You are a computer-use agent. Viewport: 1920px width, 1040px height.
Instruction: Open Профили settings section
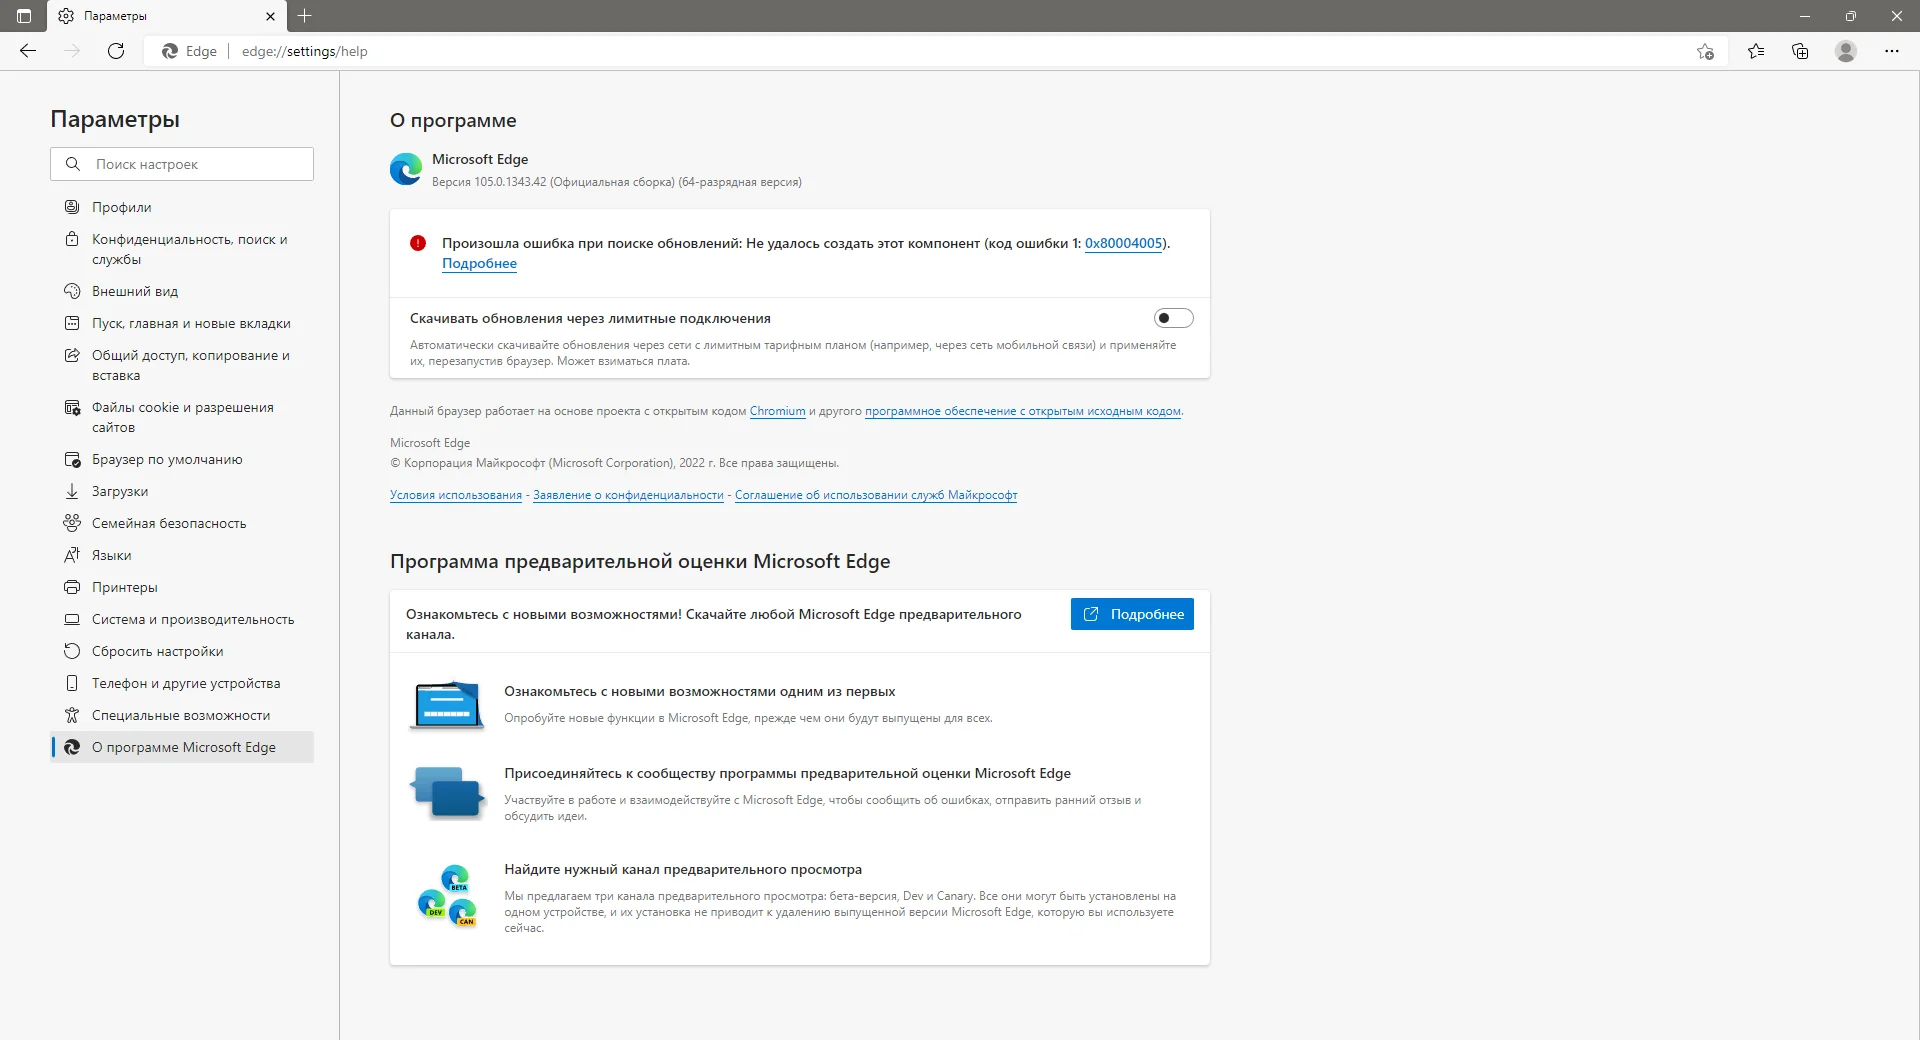(182, 207)
